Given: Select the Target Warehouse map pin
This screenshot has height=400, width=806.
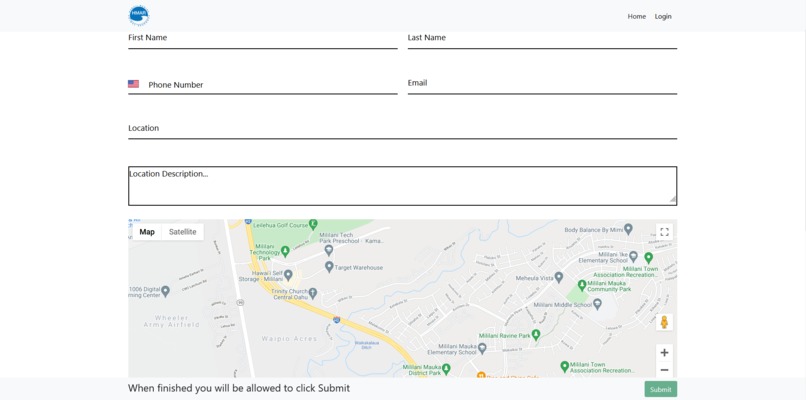Looking at the screenshot, I should [x=329, y=267].
